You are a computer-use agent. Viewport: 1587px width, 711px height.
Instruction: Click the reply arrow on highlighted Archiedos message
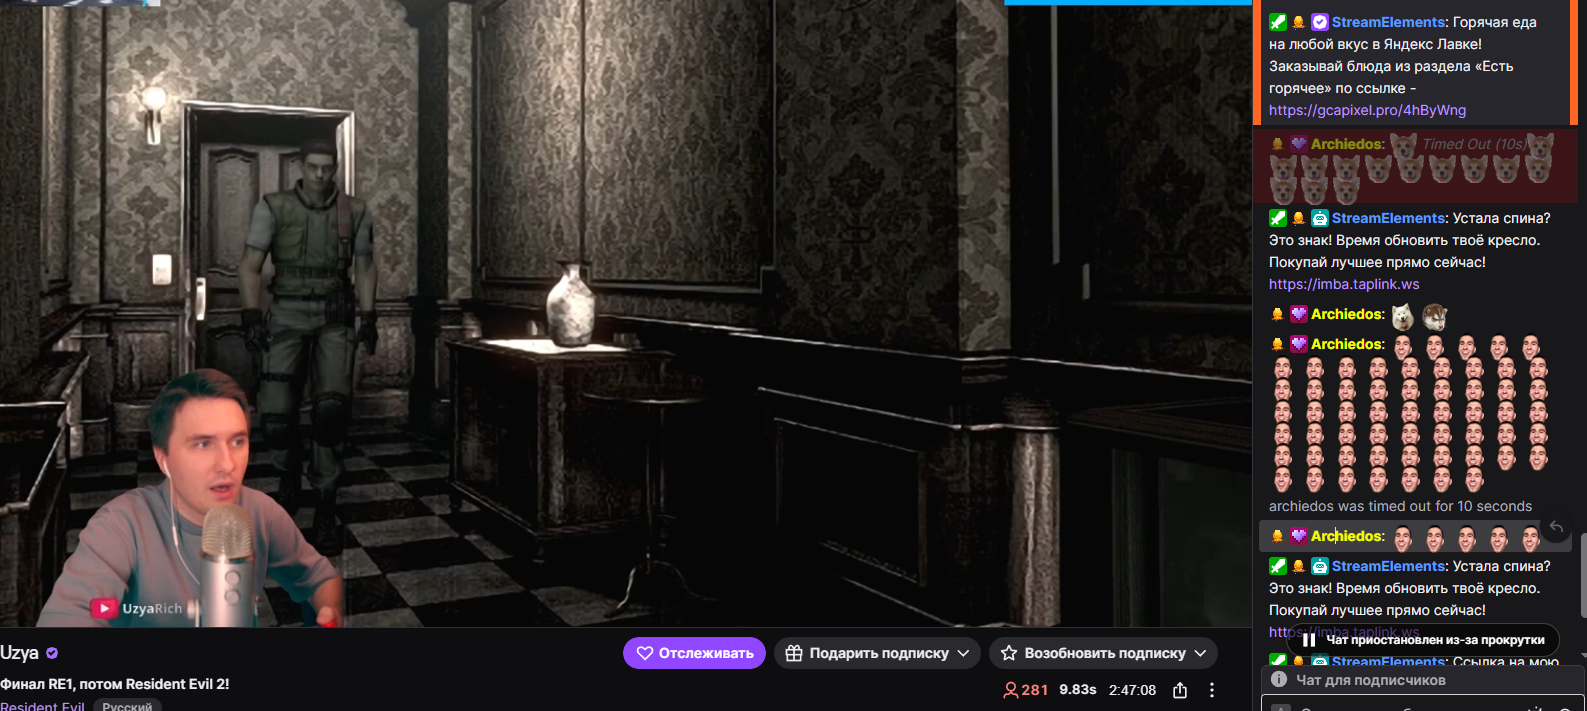1556,527
